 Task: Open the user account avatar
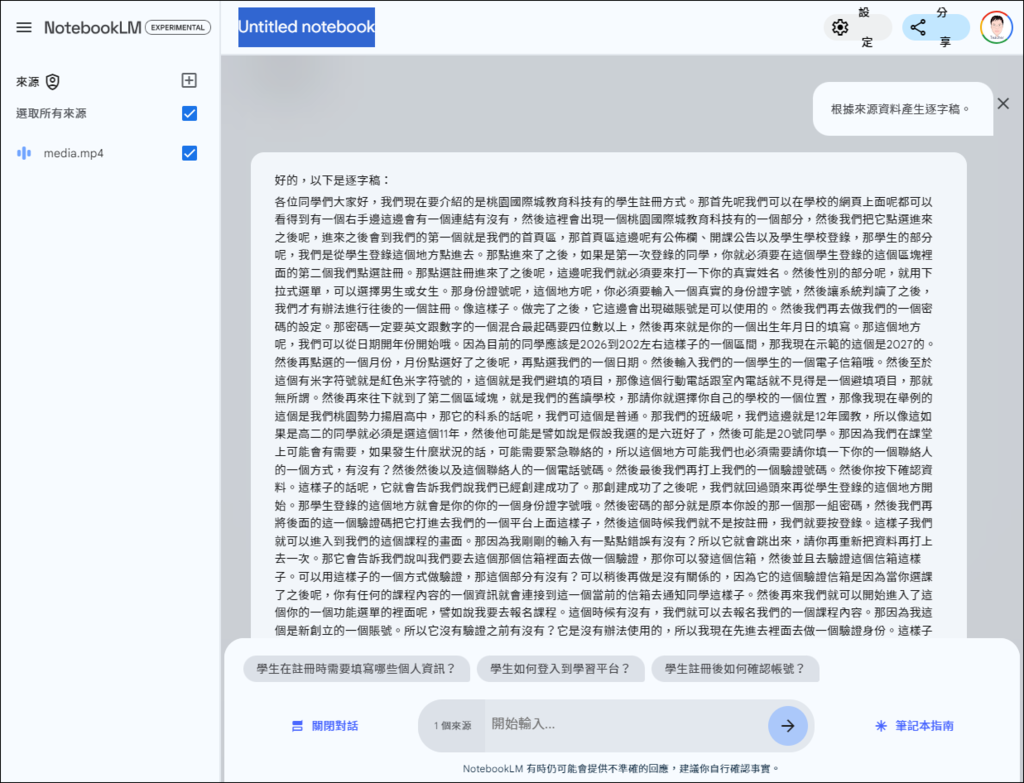[x=996, y=27]
